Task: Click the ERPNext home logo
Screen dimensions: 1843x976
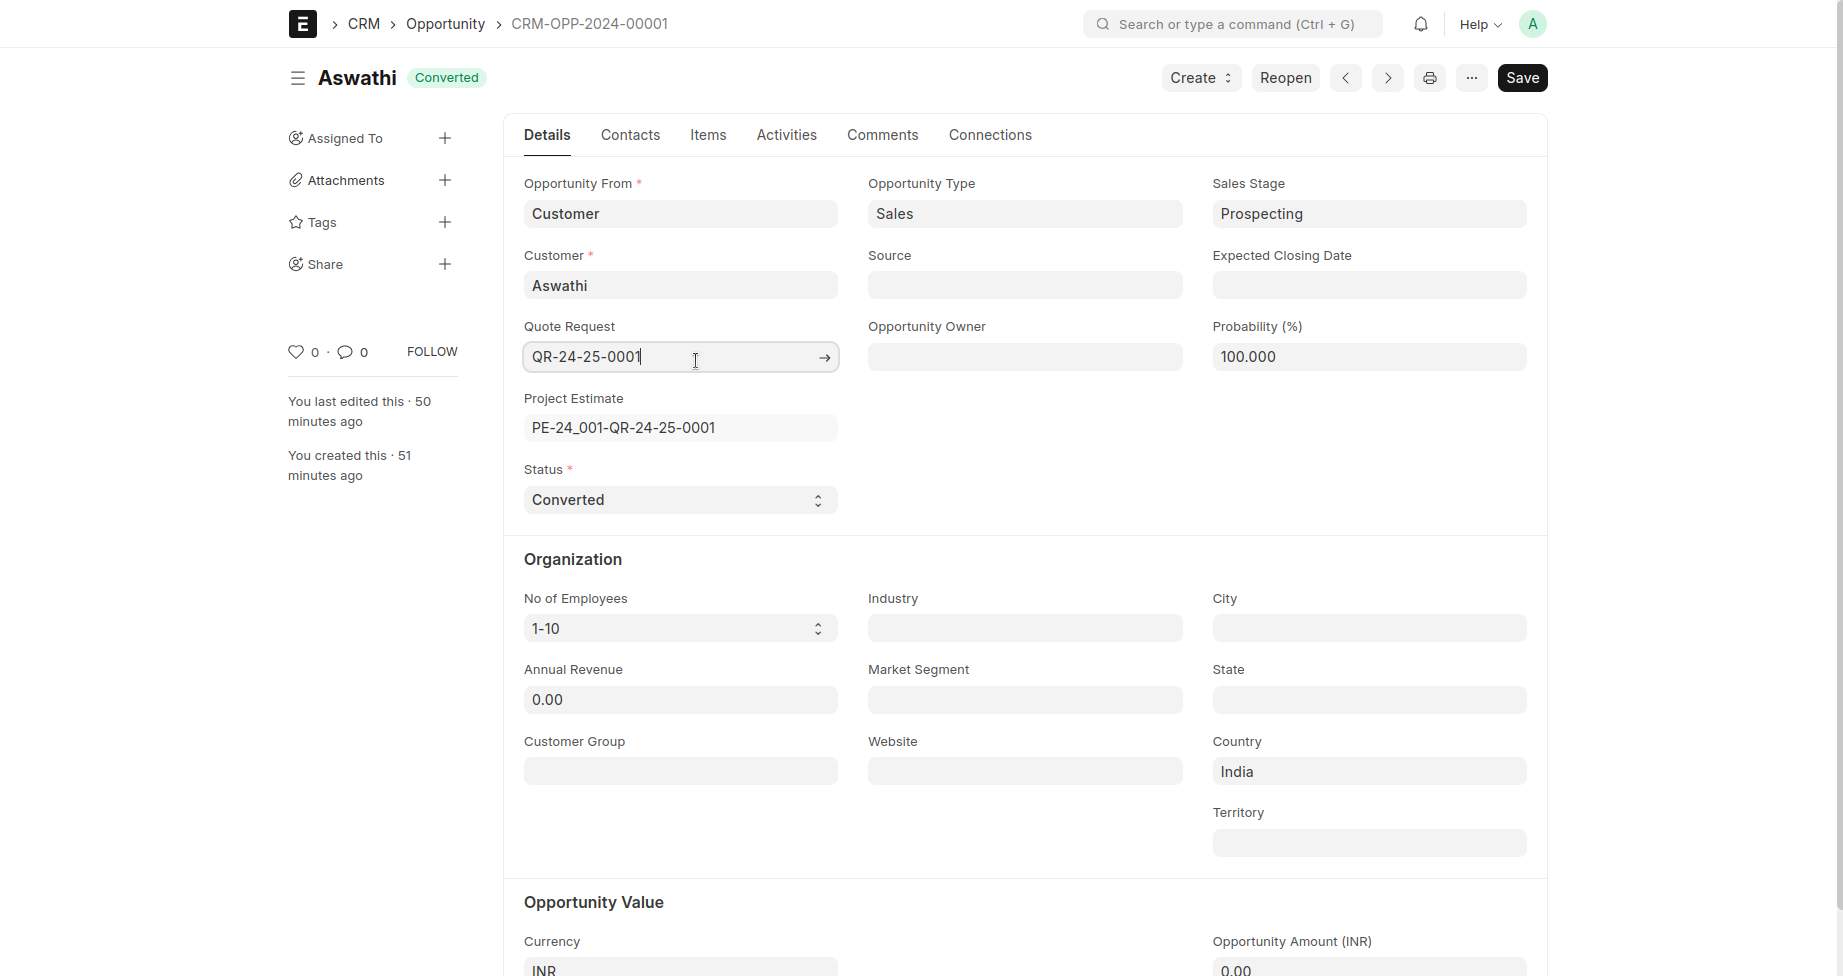Action: pos(303,24)
